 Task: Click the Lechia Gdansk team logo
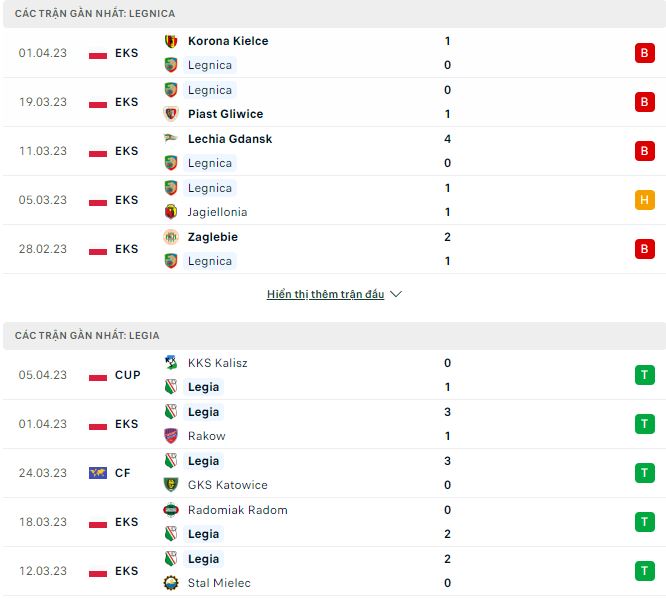point(171,139)
